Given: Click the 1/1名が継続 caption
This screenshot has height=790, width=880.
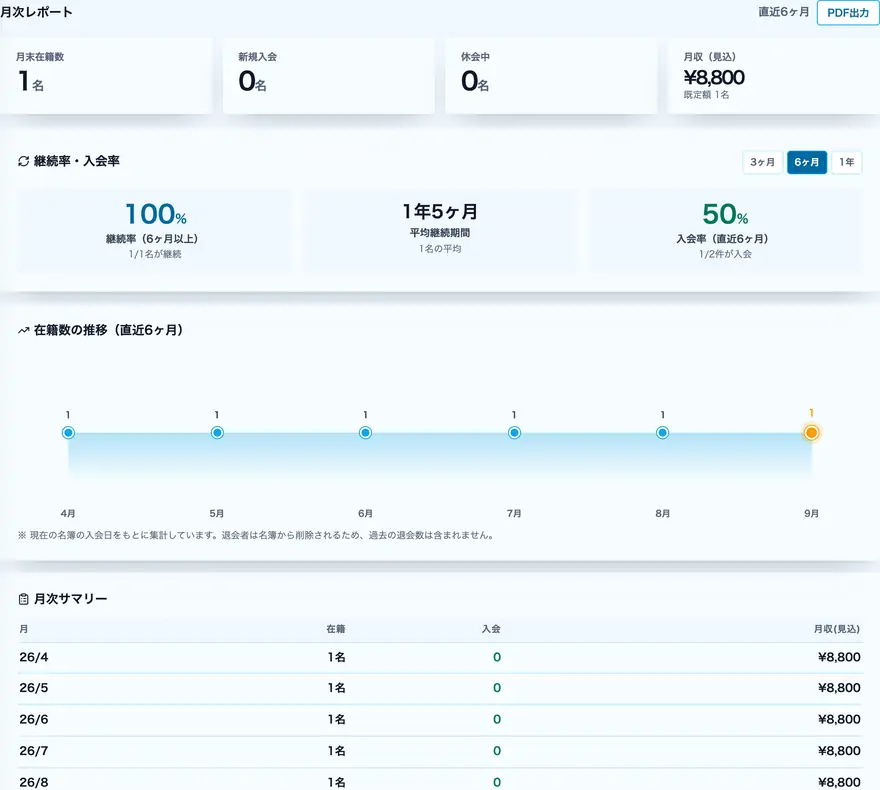Looking at the screenshot, I should coord(155,254).
